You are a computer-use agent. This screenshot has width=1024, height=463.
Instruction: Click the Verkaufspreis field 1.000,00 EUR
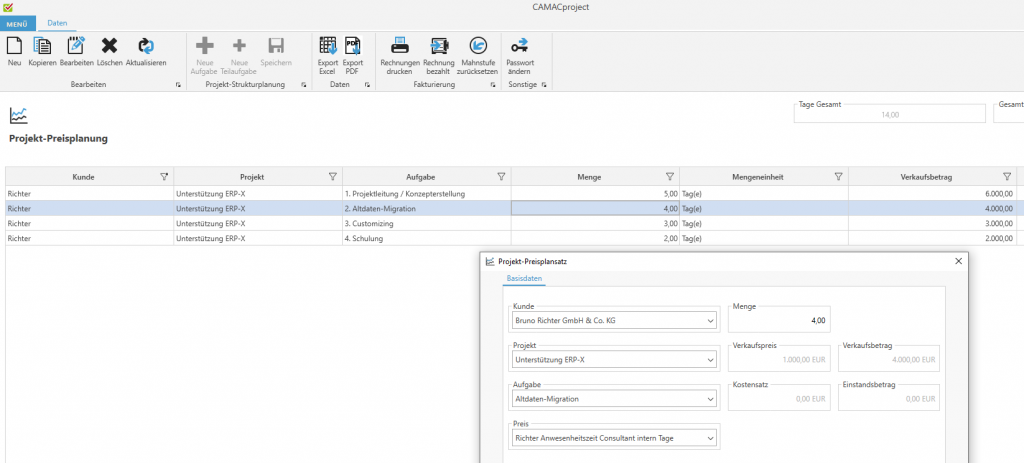point(779,360)
